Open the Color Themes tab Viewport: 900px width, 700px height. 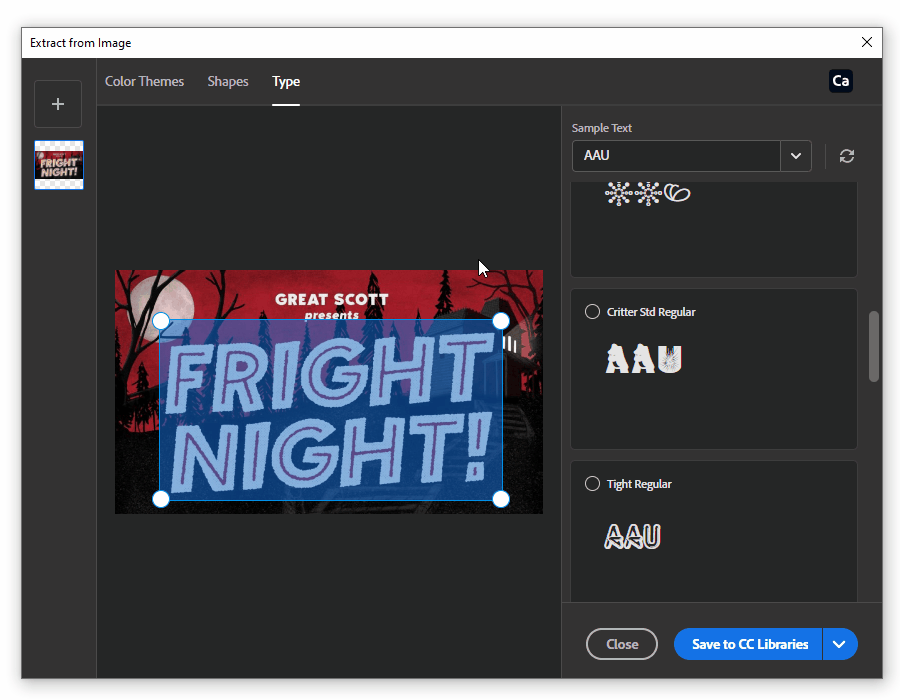pyautogui.click(x=144, y=81)
